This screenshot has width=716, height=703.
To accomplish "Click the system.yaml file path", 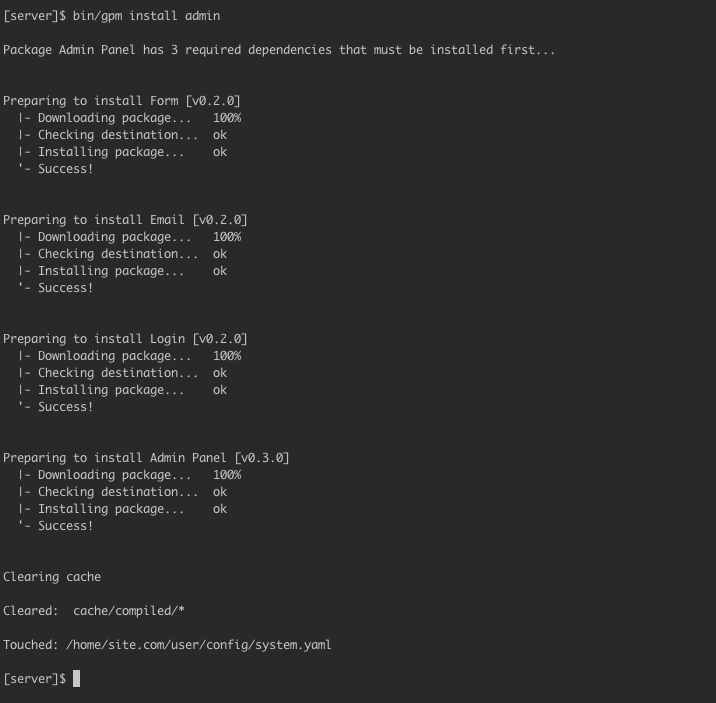I will click(x=198, y=645).
